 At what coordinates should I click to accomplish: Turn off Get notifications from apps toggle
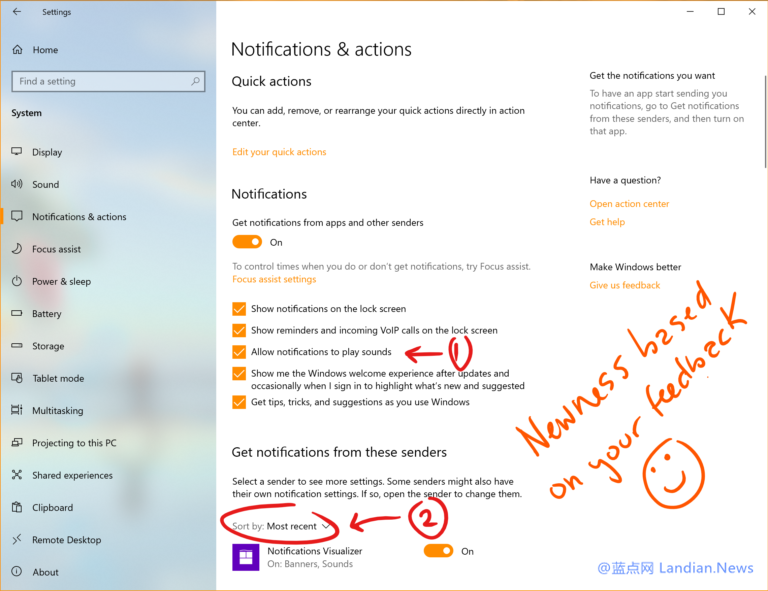247,242
